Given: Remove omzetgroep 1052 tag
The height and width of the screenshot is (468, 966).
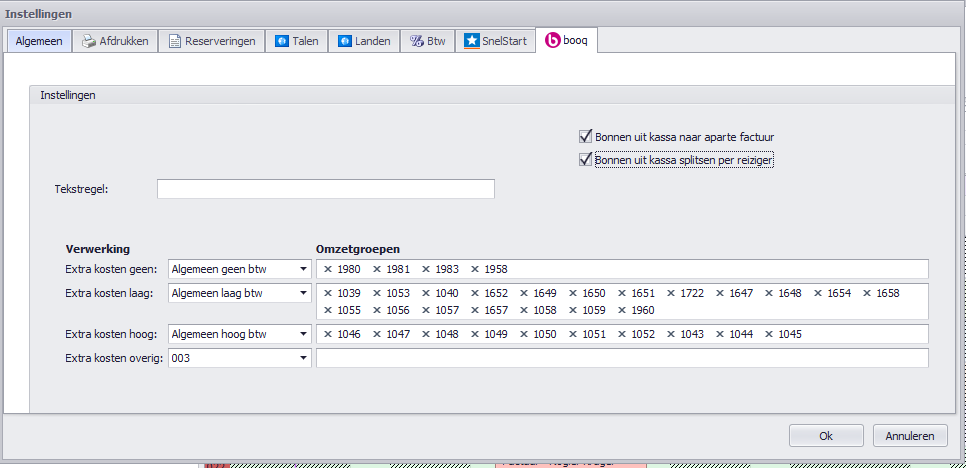Looking at the screenshot, I should click(623, 334).
